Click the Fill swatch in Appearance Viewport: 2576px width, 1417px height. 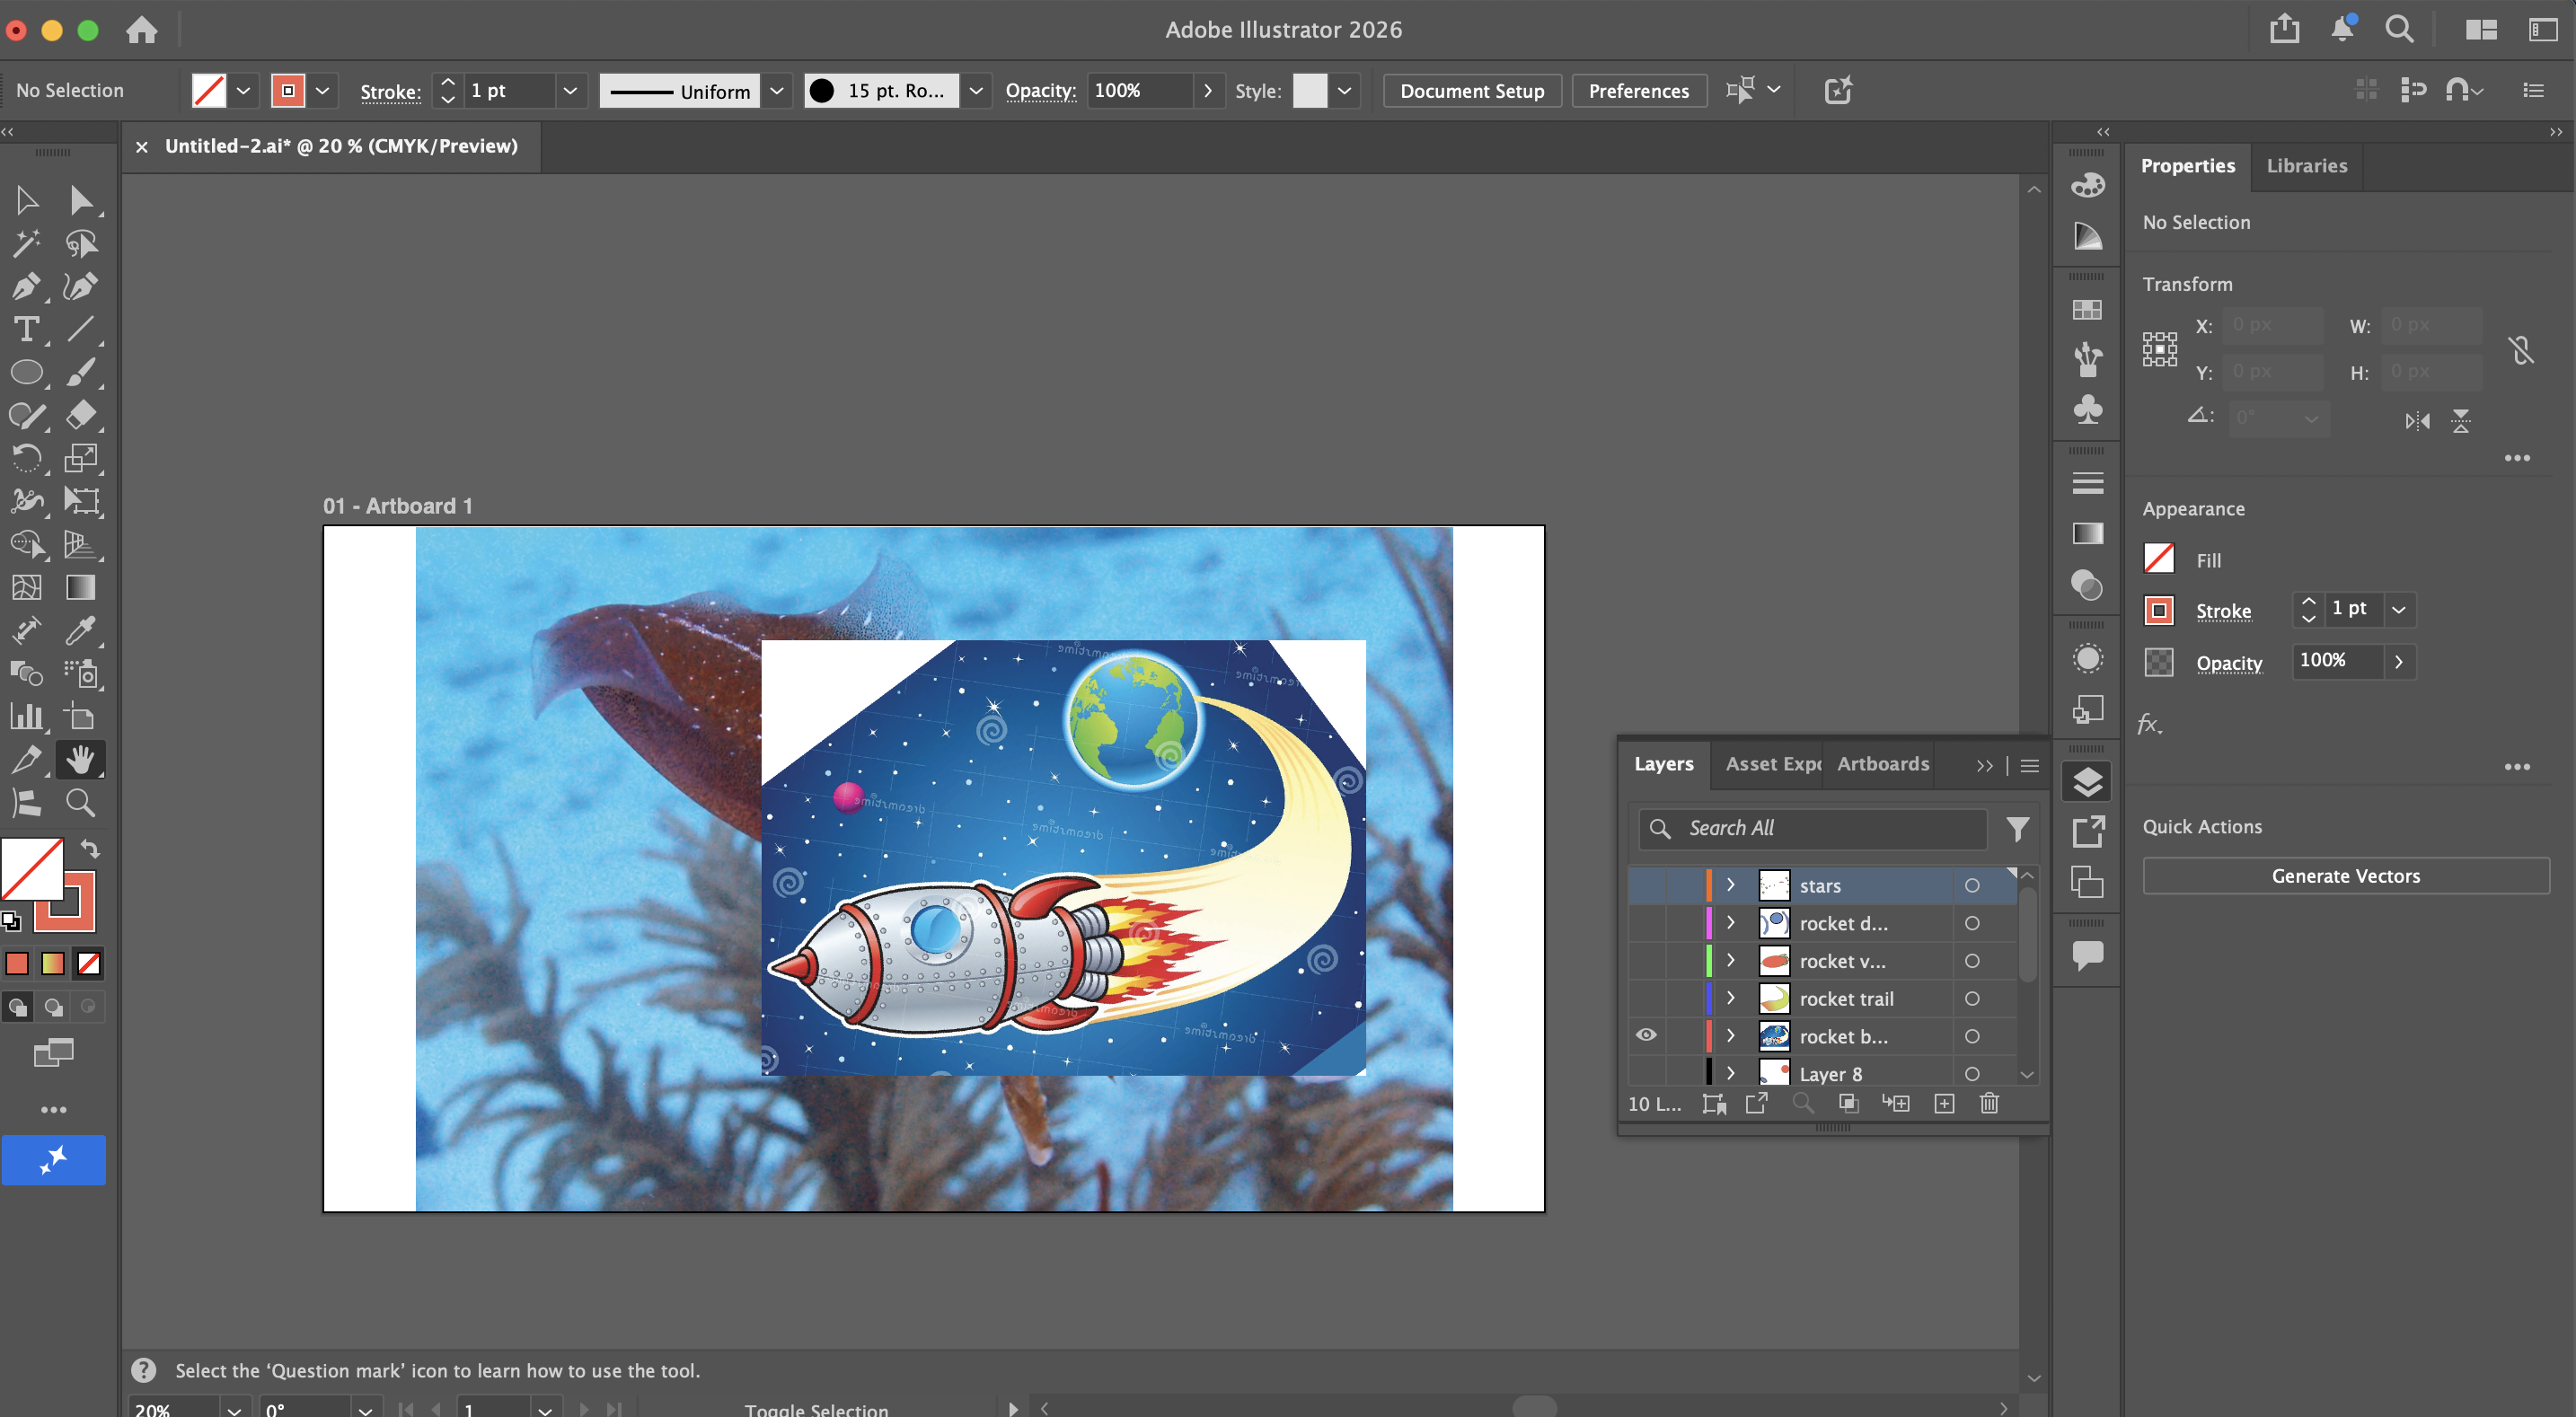pyautogui.click(x=2159, y=559)
